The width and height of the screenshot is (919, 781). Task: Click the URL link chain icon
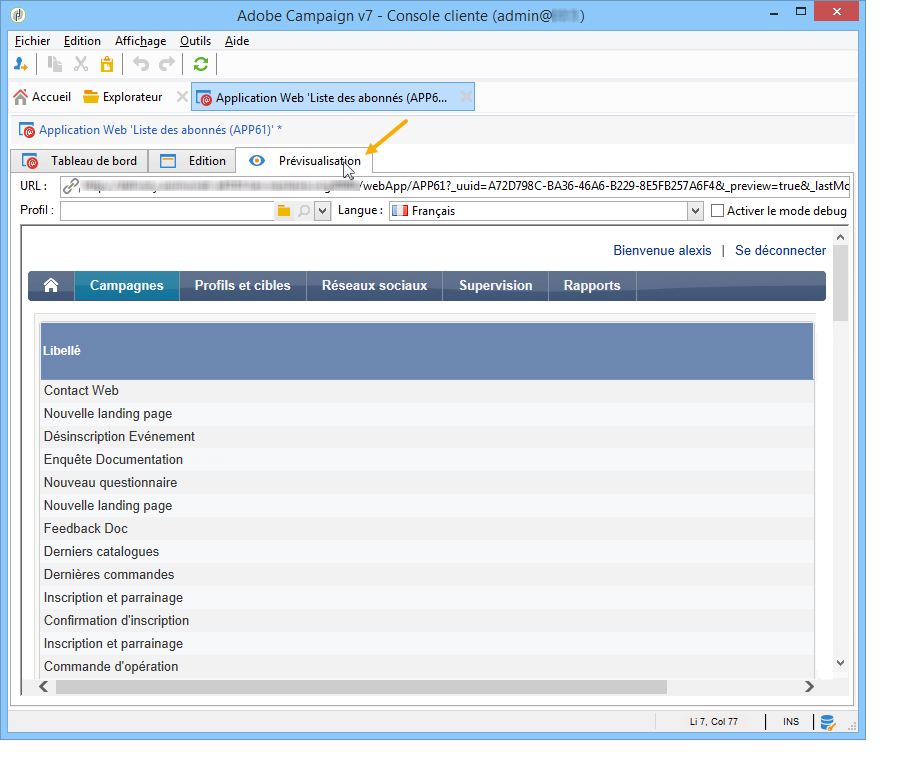point(70,186)
